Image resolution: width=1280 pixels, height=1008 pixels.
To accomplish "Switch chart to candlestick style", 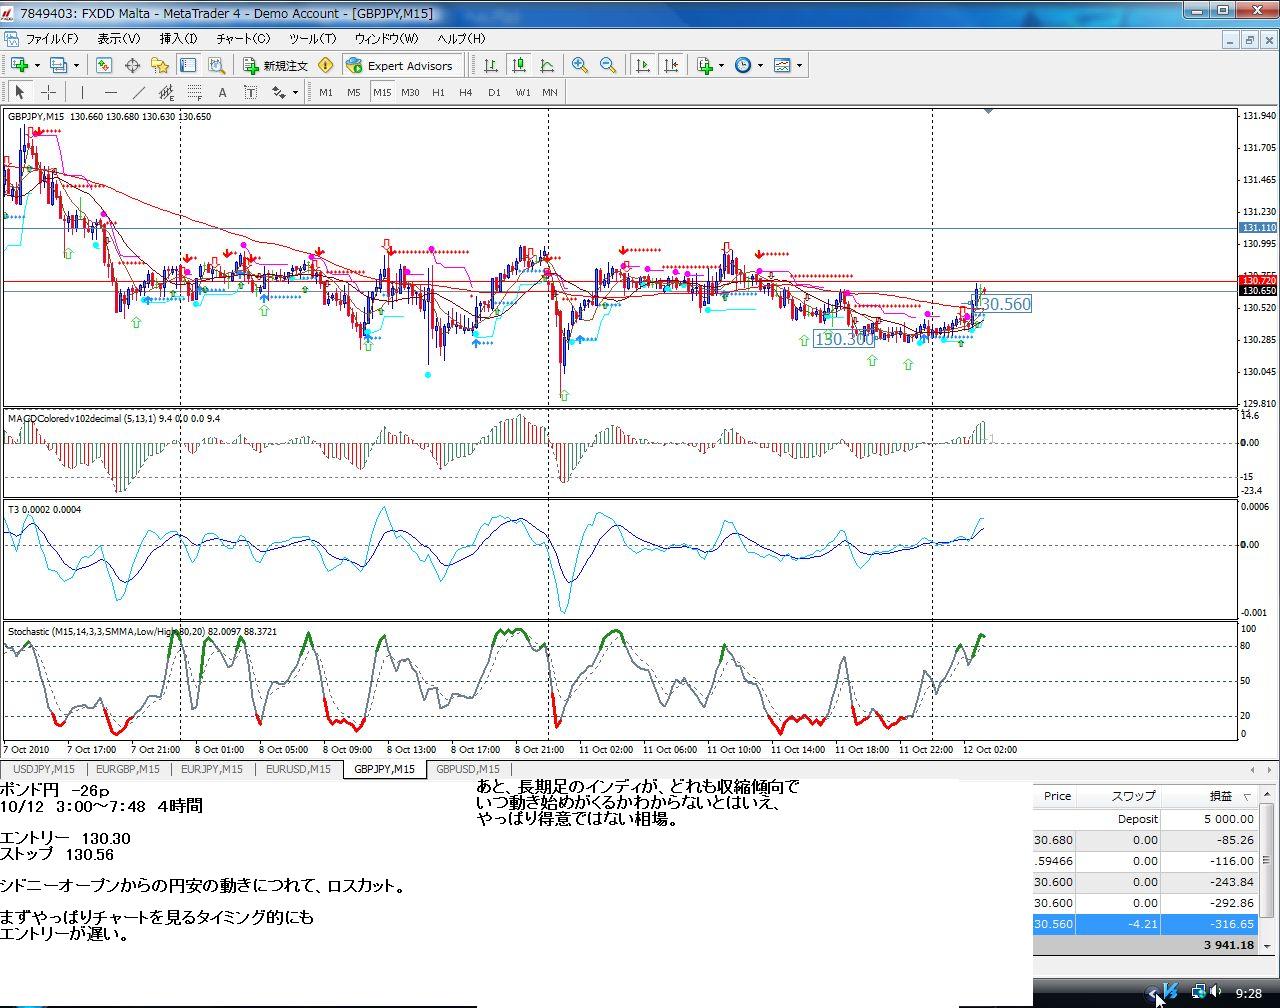I will click(x=519, y=65).
